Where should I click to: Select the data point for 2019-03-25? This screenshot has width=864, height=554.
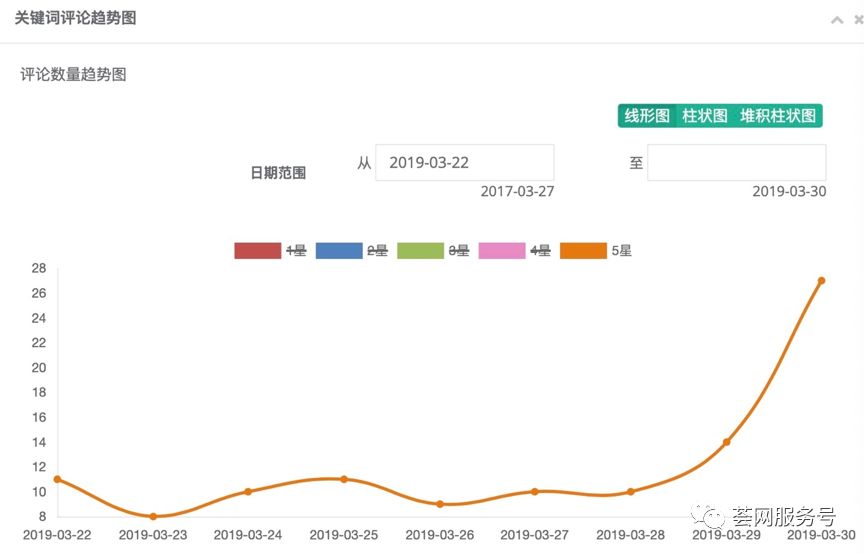tap(344, 479)
